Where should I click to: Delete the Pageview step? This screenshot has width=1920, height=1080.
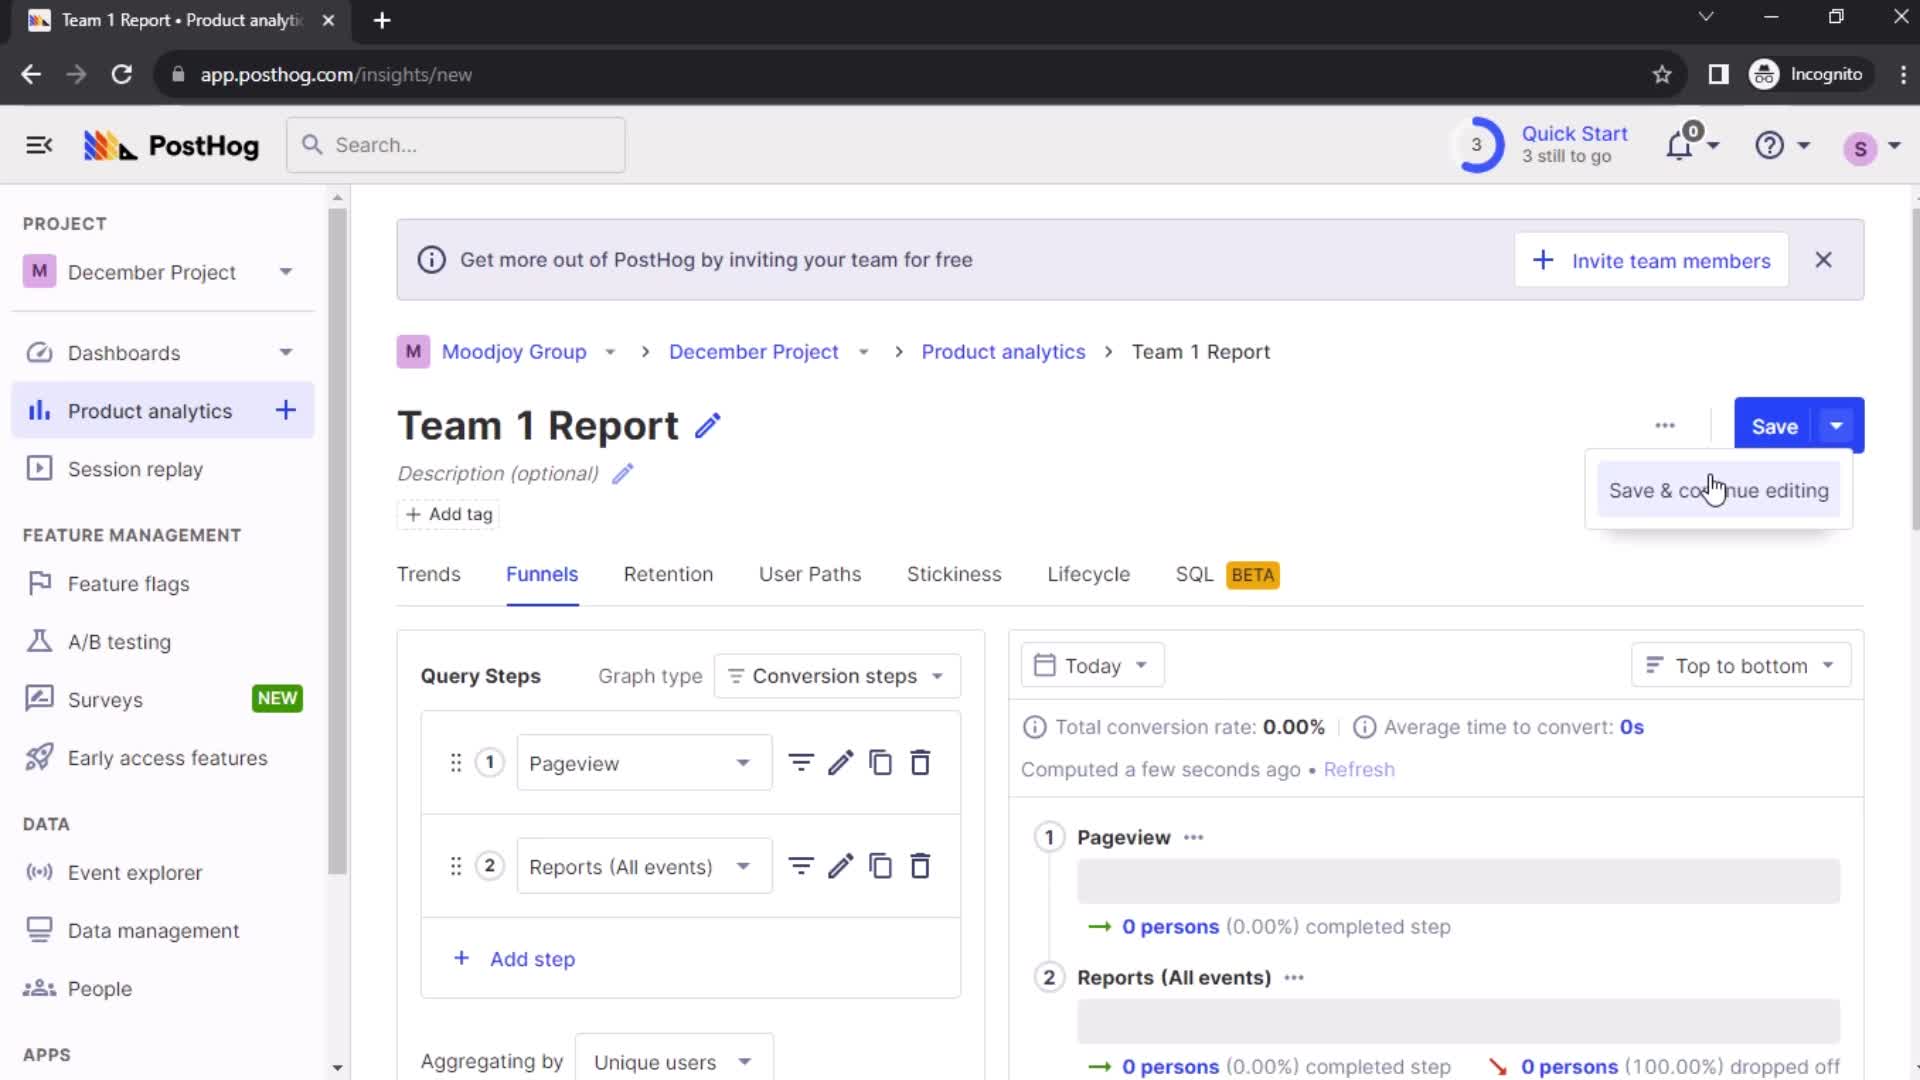[x=920, y=763]
